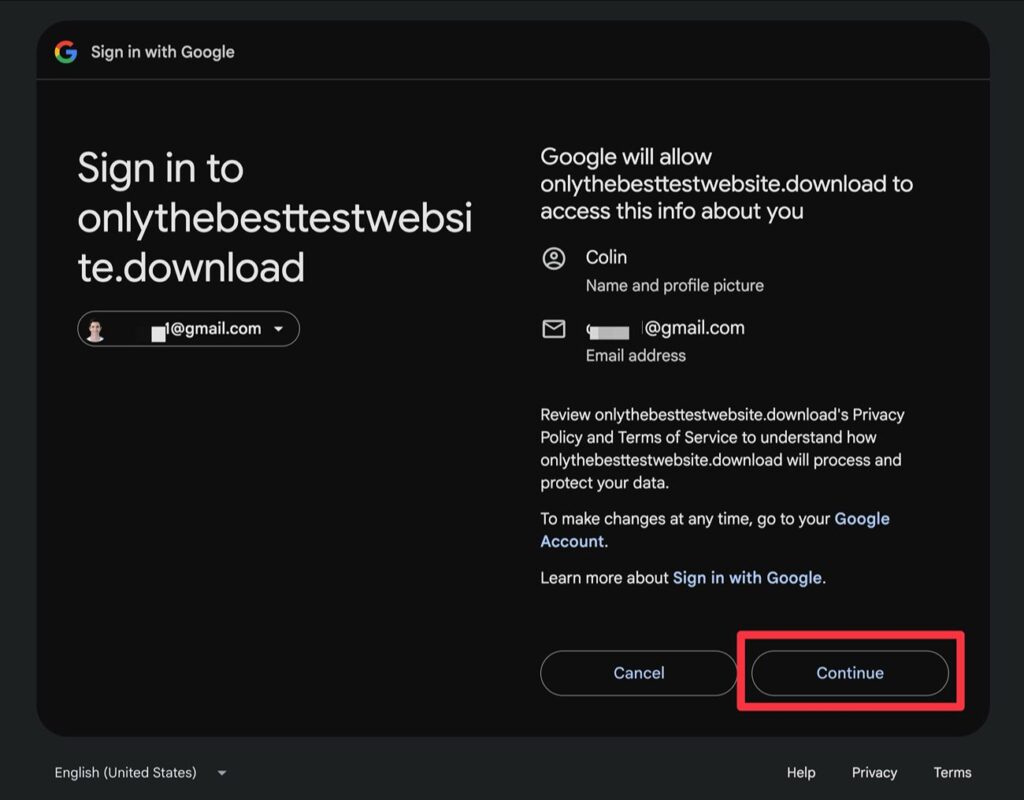Screen dimensions: 1024x800
Task: Click the Continue button
Action: (850, 673)
